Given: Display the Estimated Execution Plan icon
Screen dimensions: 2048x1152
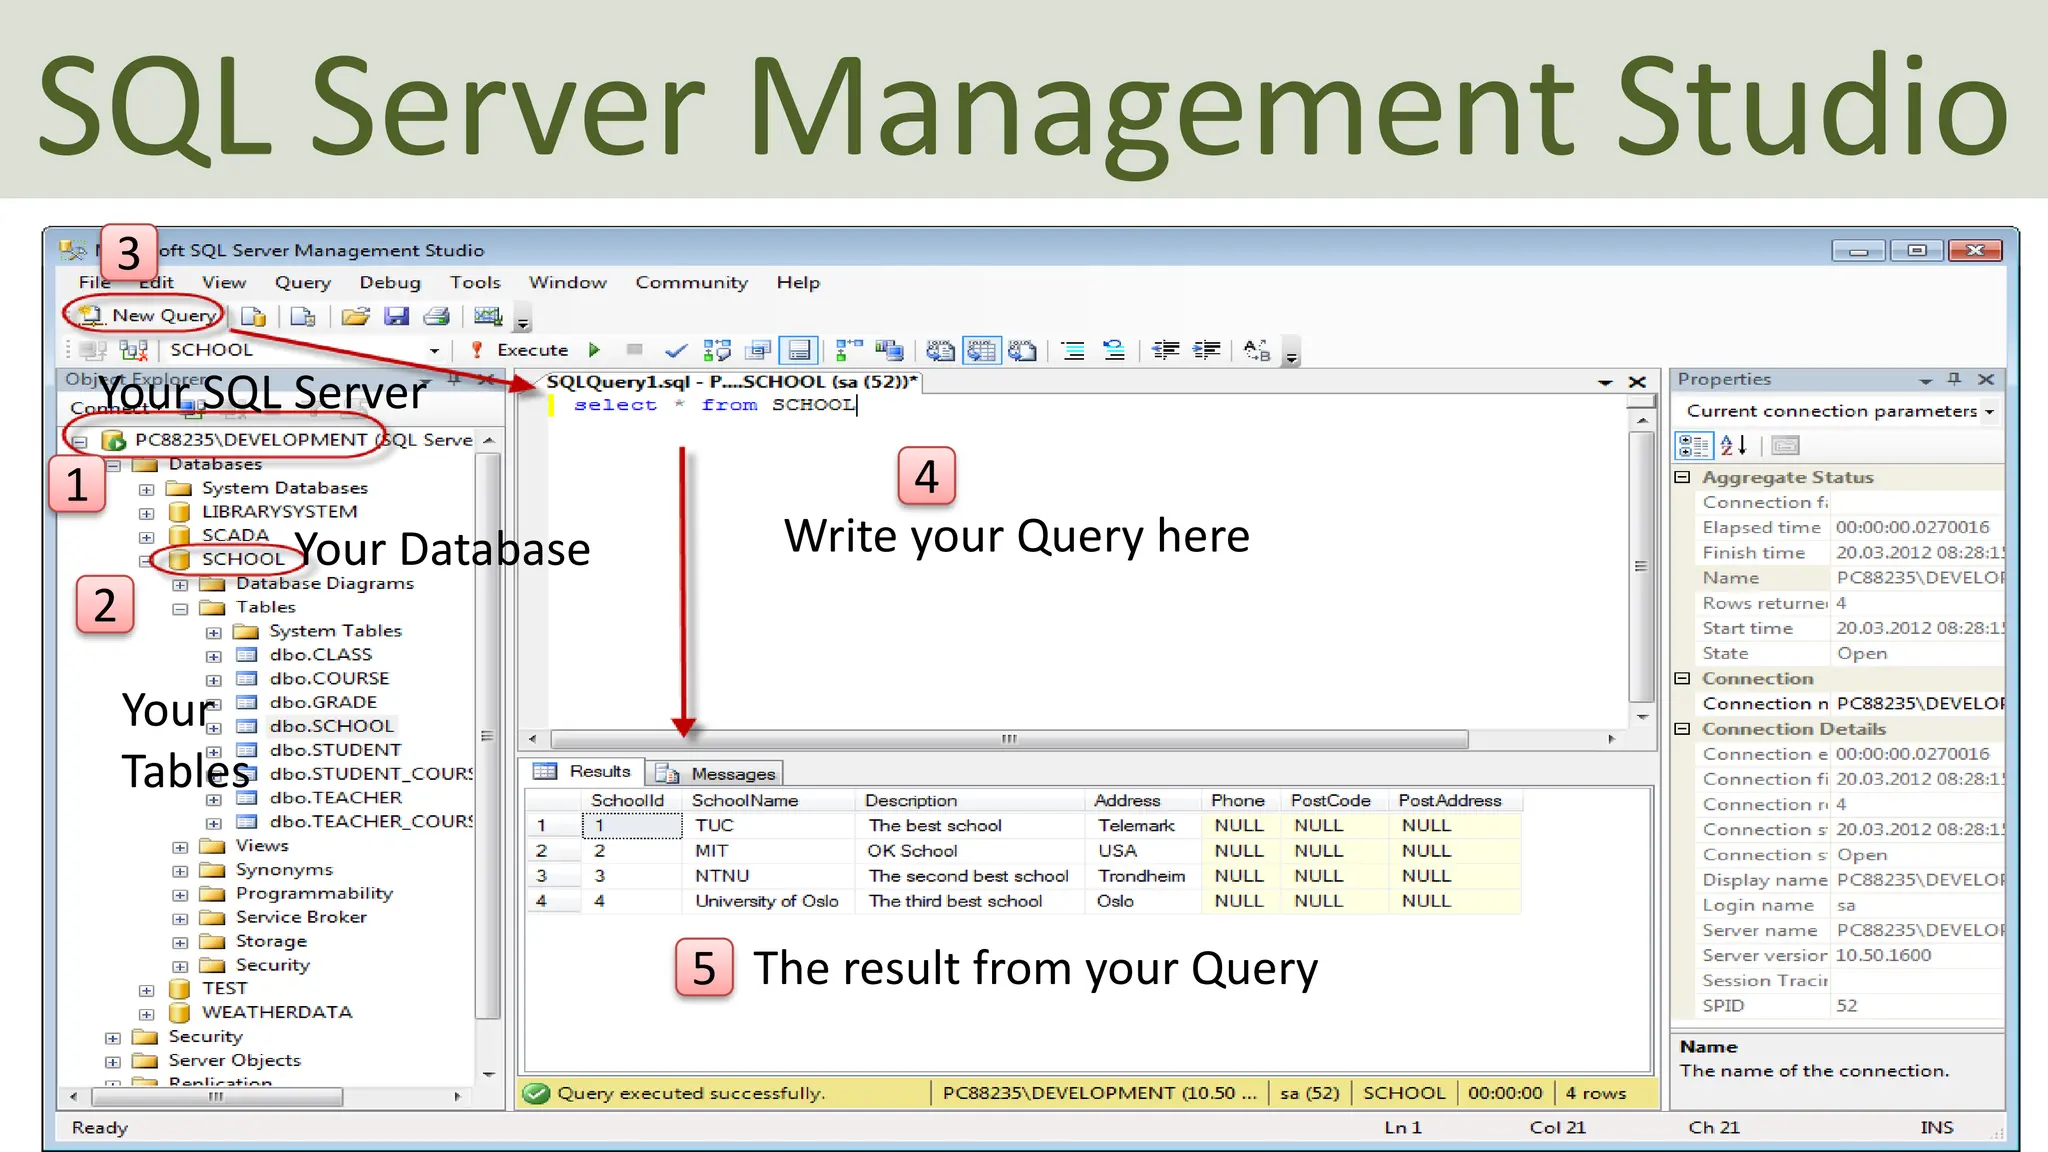Looking at the screenshot, I should [717, 350].
